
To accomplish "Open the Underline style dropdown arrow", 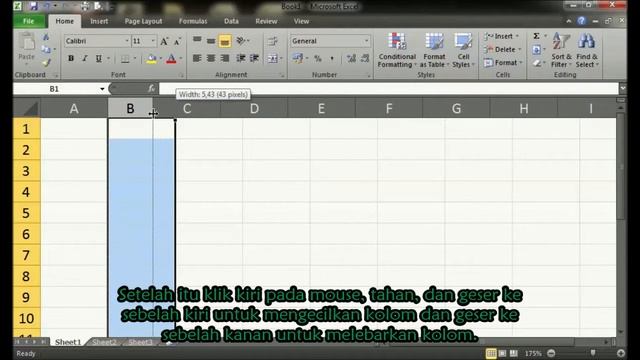I will pos(109,58).
